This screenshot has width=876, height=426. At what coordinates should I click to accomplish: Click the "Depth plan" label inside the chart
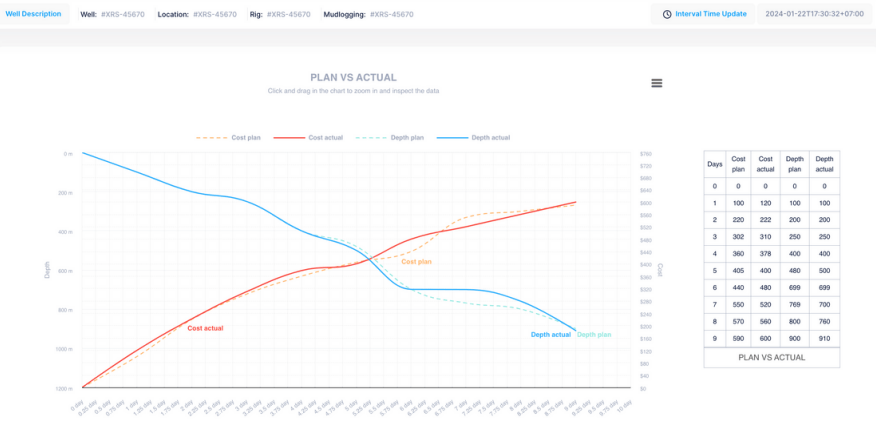(594, 334)
